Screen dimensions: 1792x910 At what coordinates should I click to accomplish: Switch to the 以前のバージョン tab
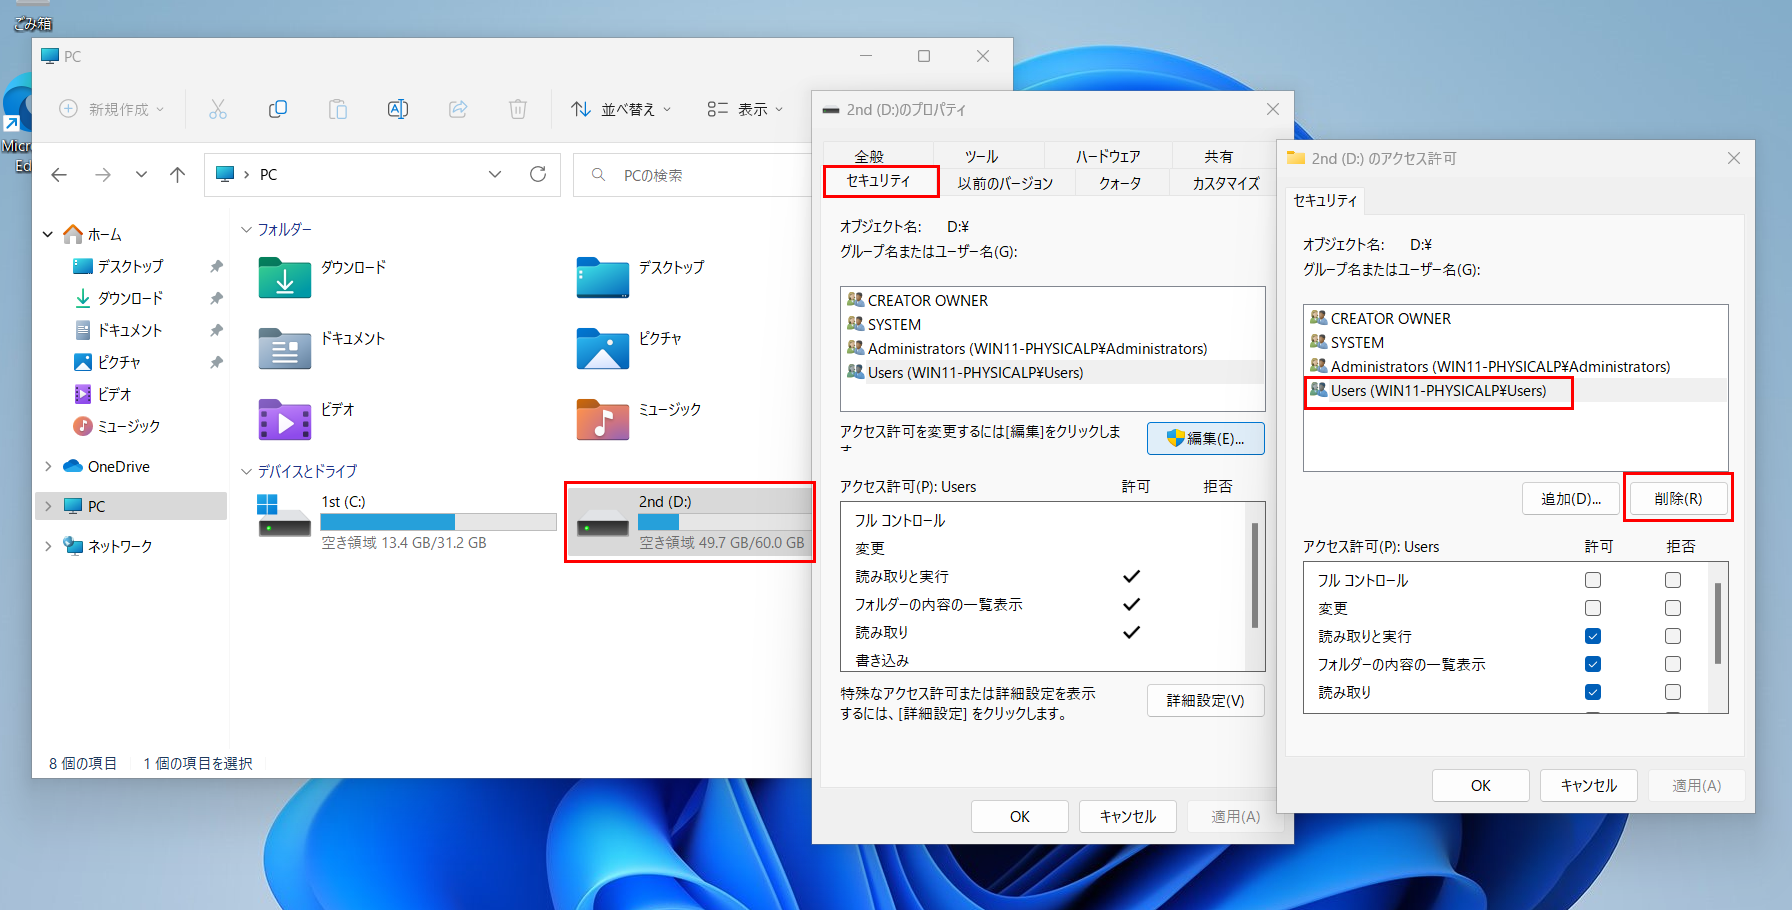tap(1005, 183)
